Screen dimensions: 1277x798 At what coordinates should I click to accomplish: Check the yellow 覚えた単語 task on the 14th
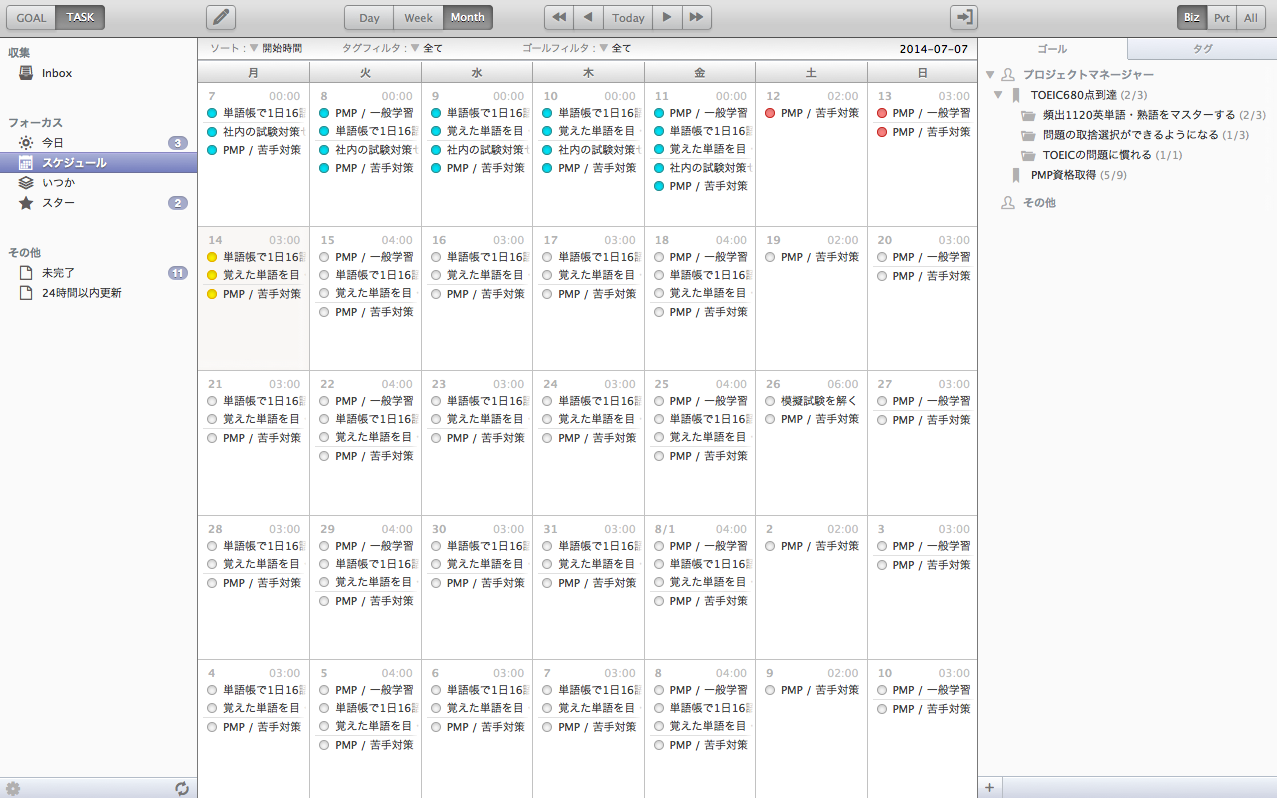[212, 275]
